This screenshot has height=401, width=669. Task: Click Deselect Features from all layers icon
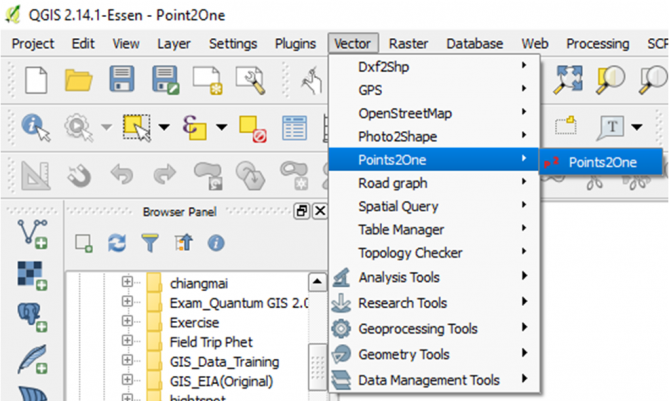click(253, 128)
